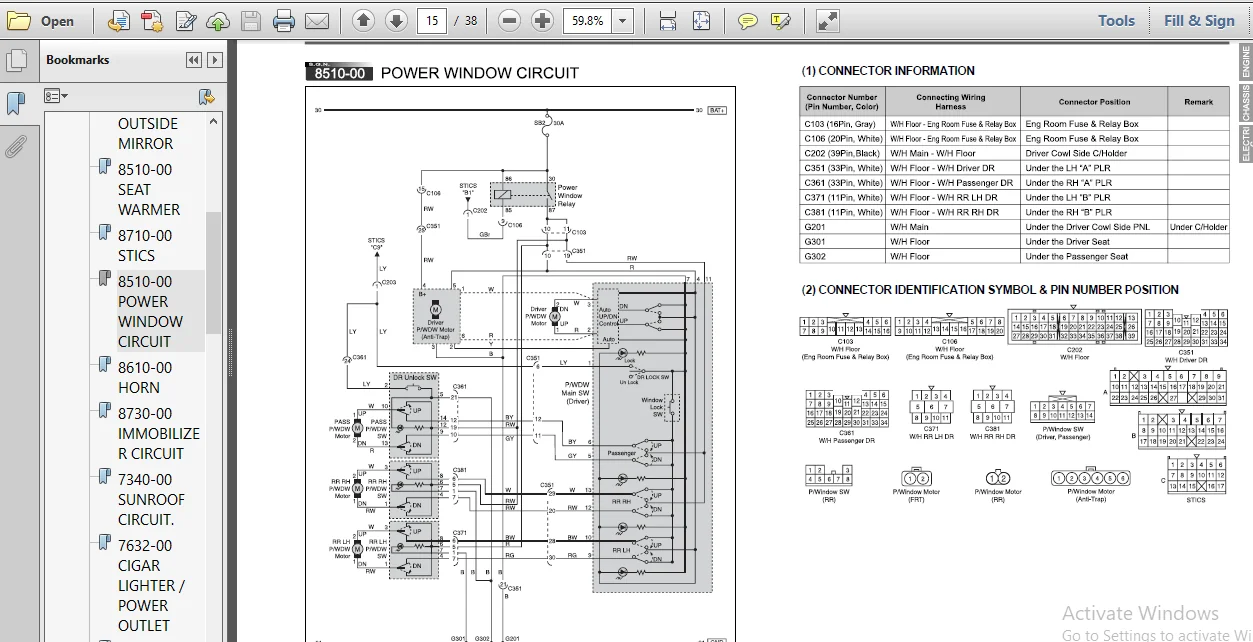Click the bookmark icon beside SUNROOF CIRCUIT
The image size is (1253, 642).
[x=104, y=479]
